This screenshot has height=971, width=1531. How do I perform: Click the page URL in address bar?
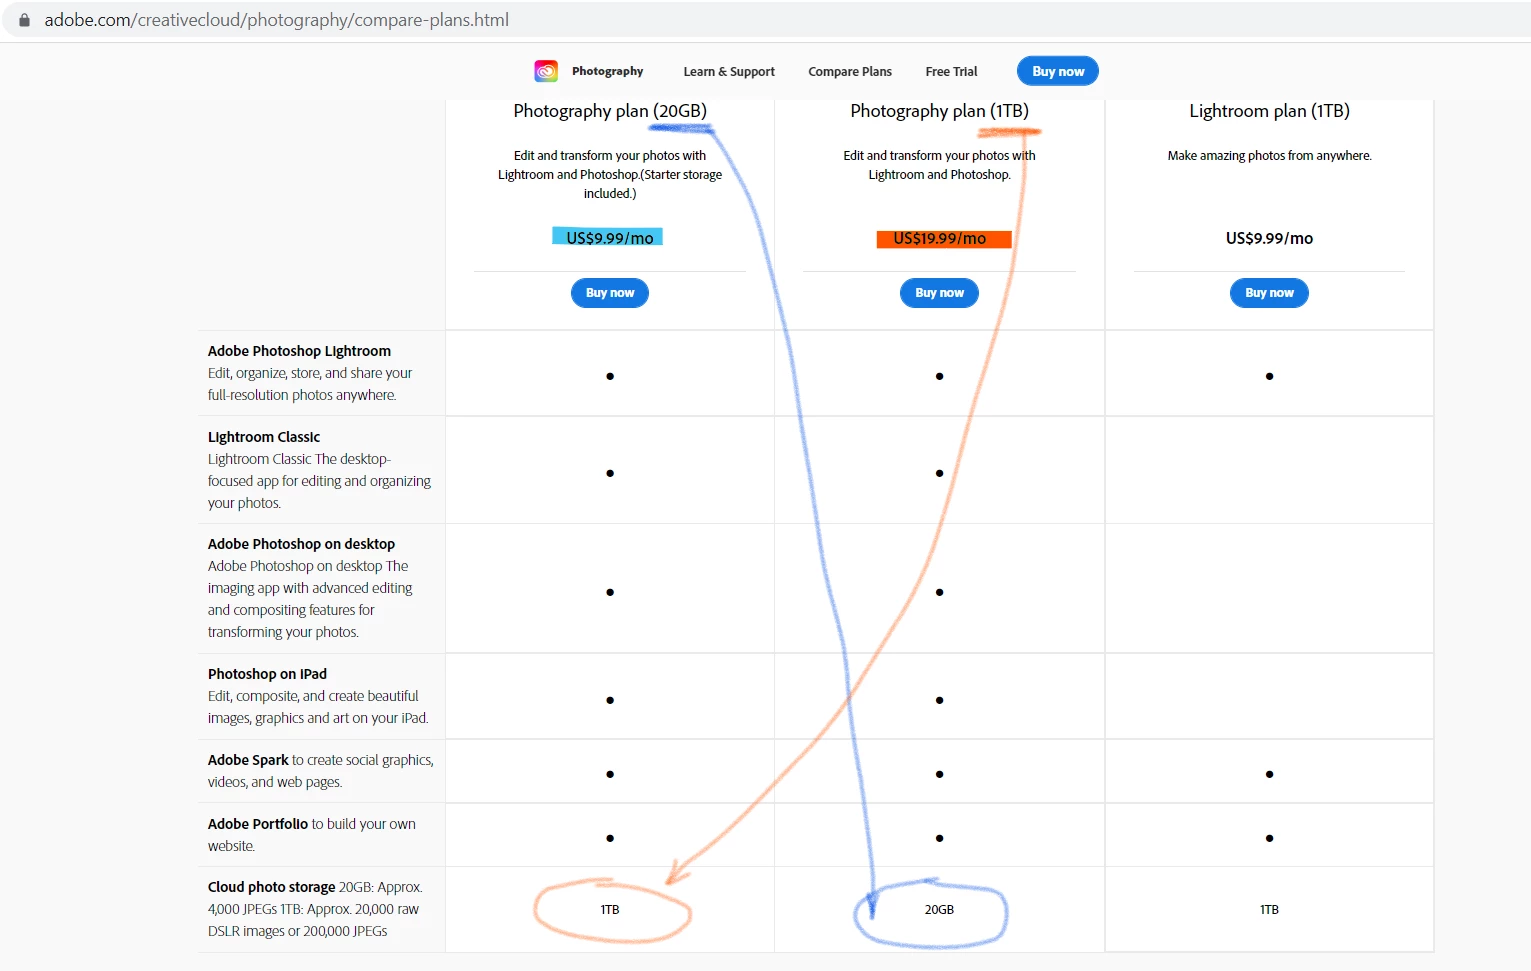[277, 20]
